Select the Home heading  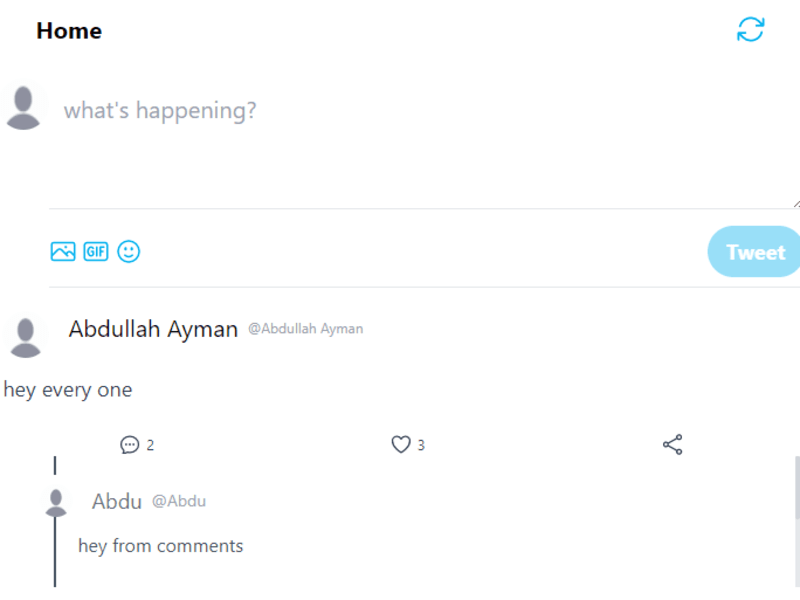pos(69,31)
